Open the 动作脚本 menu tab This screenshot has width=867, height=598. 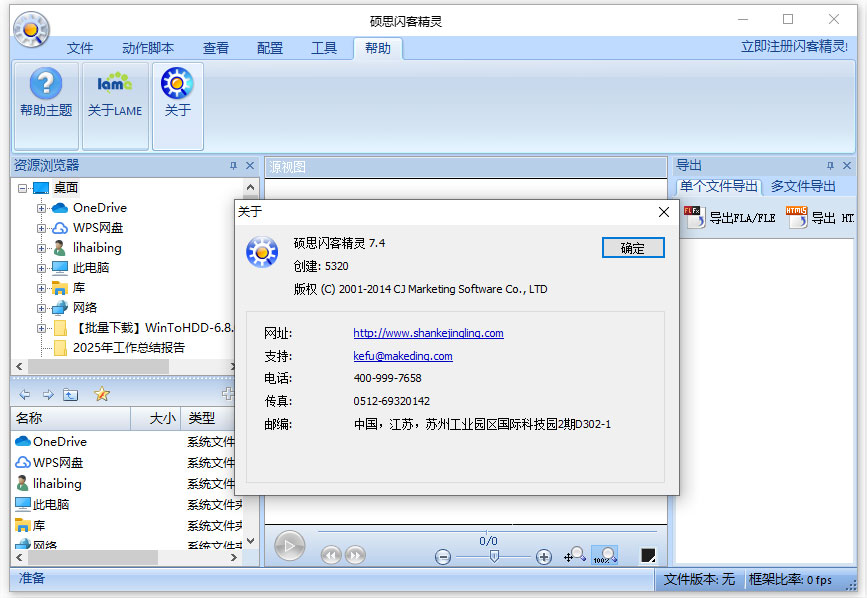tap(148, 49)
